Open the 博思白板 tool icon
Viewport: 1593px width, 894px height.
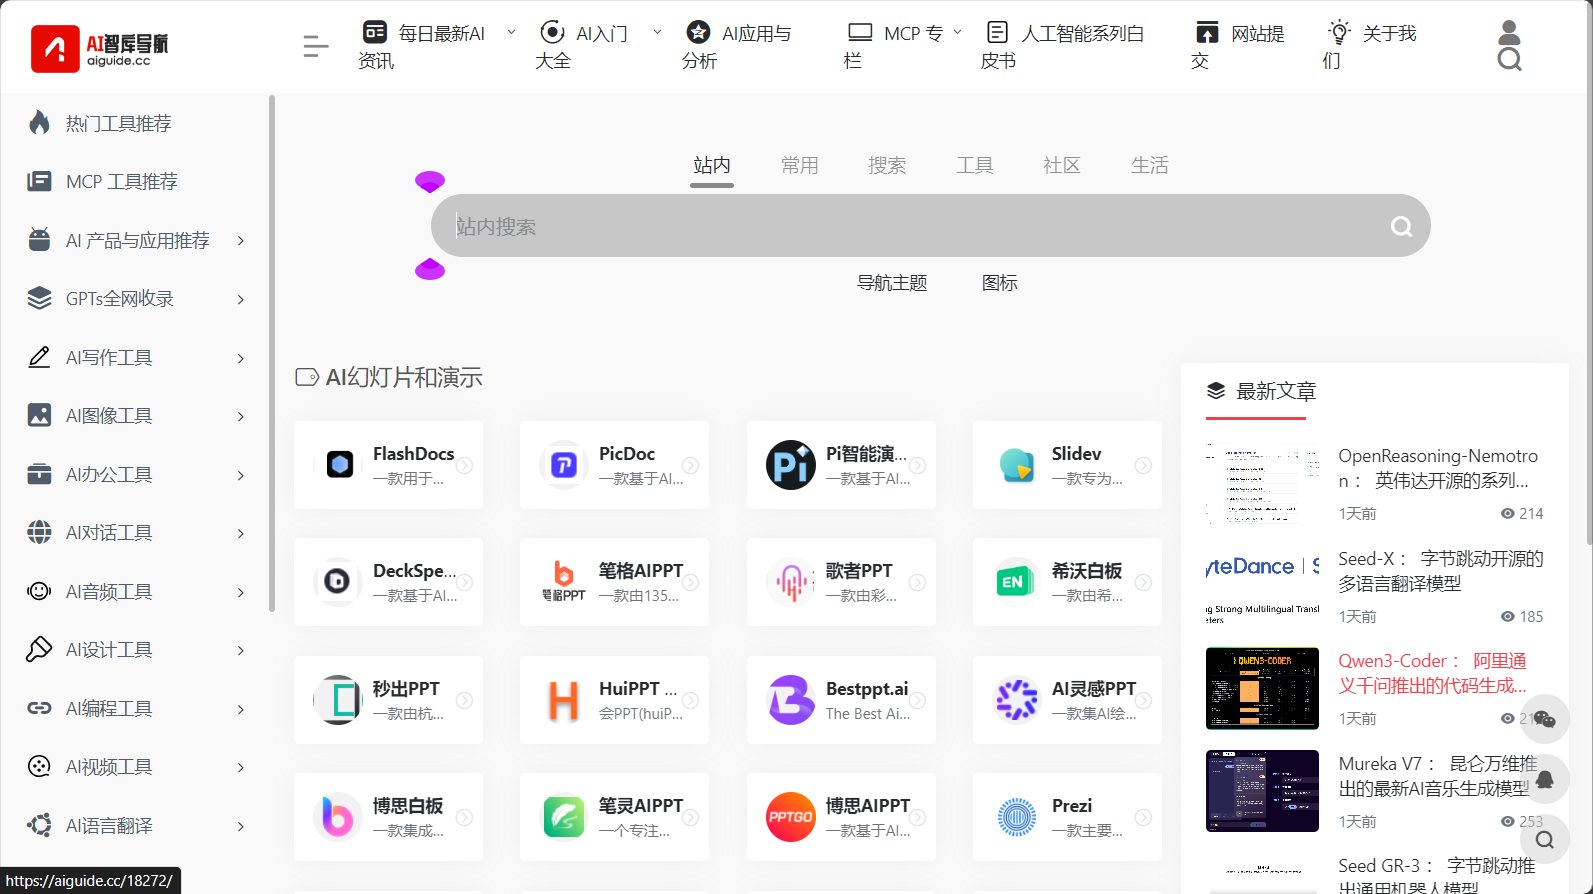(339, 817)
